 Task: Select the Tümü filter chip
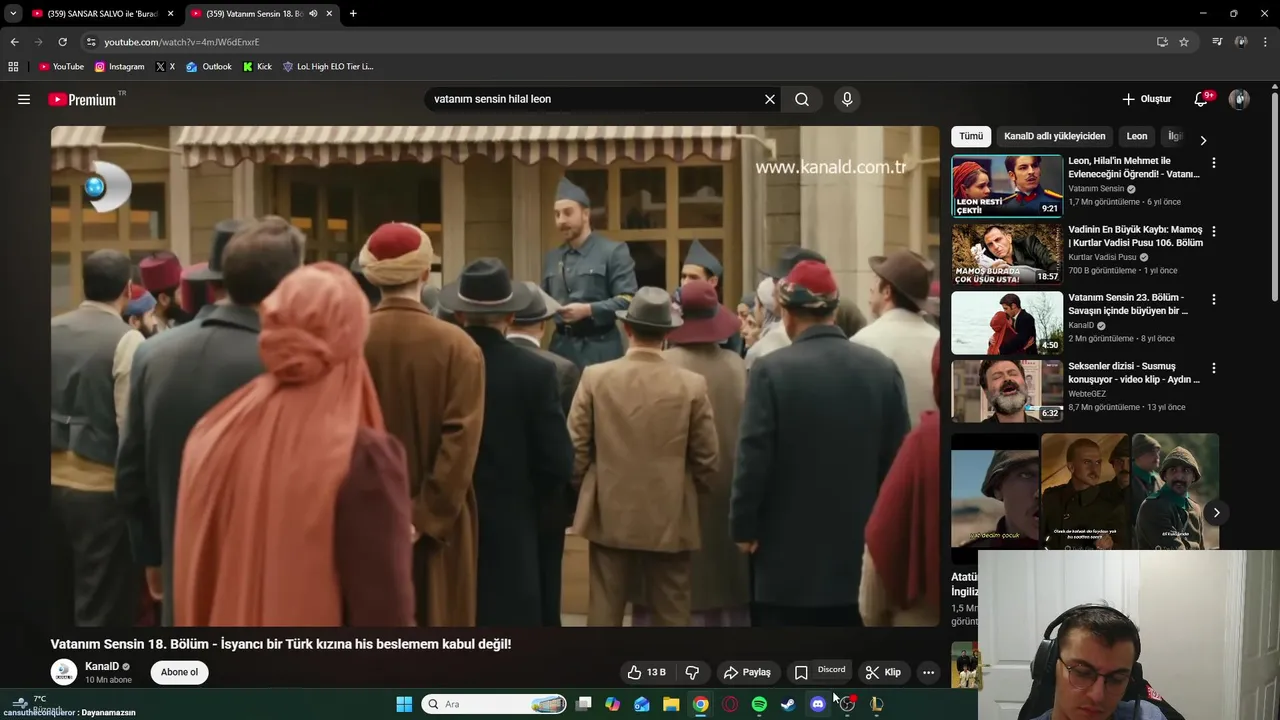click(971, 136)
